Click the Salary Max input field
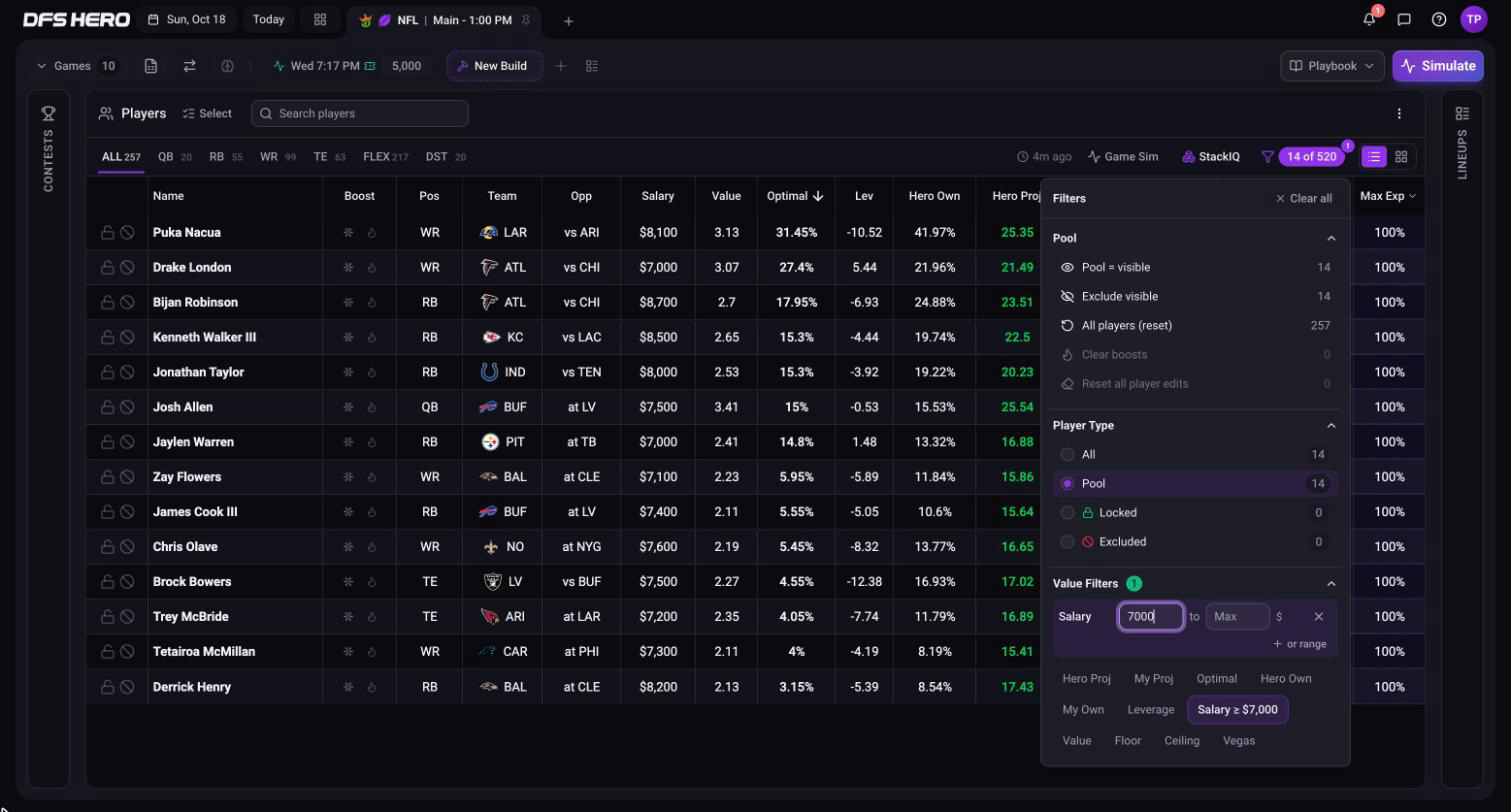The image size is (1511, 812). (1238, 616)
